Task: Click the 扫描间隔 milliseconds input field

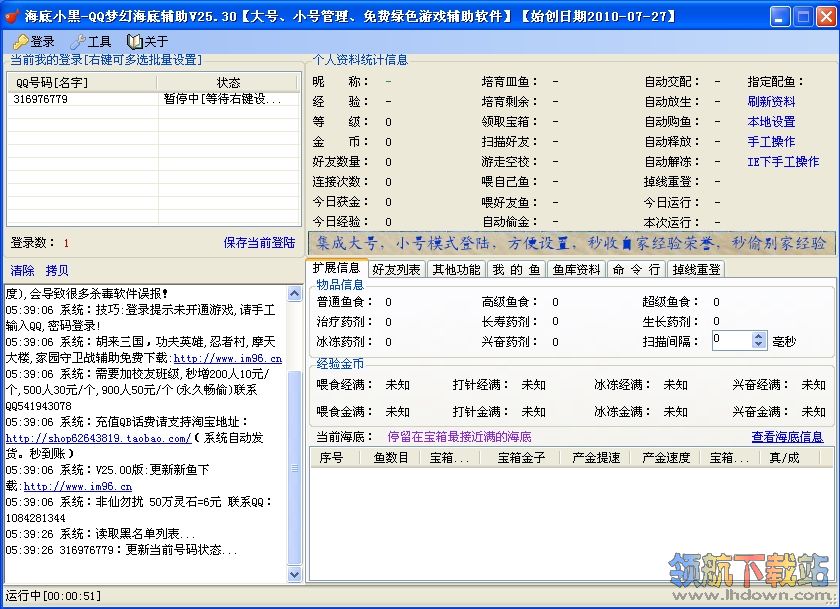Action: point(731,341)
